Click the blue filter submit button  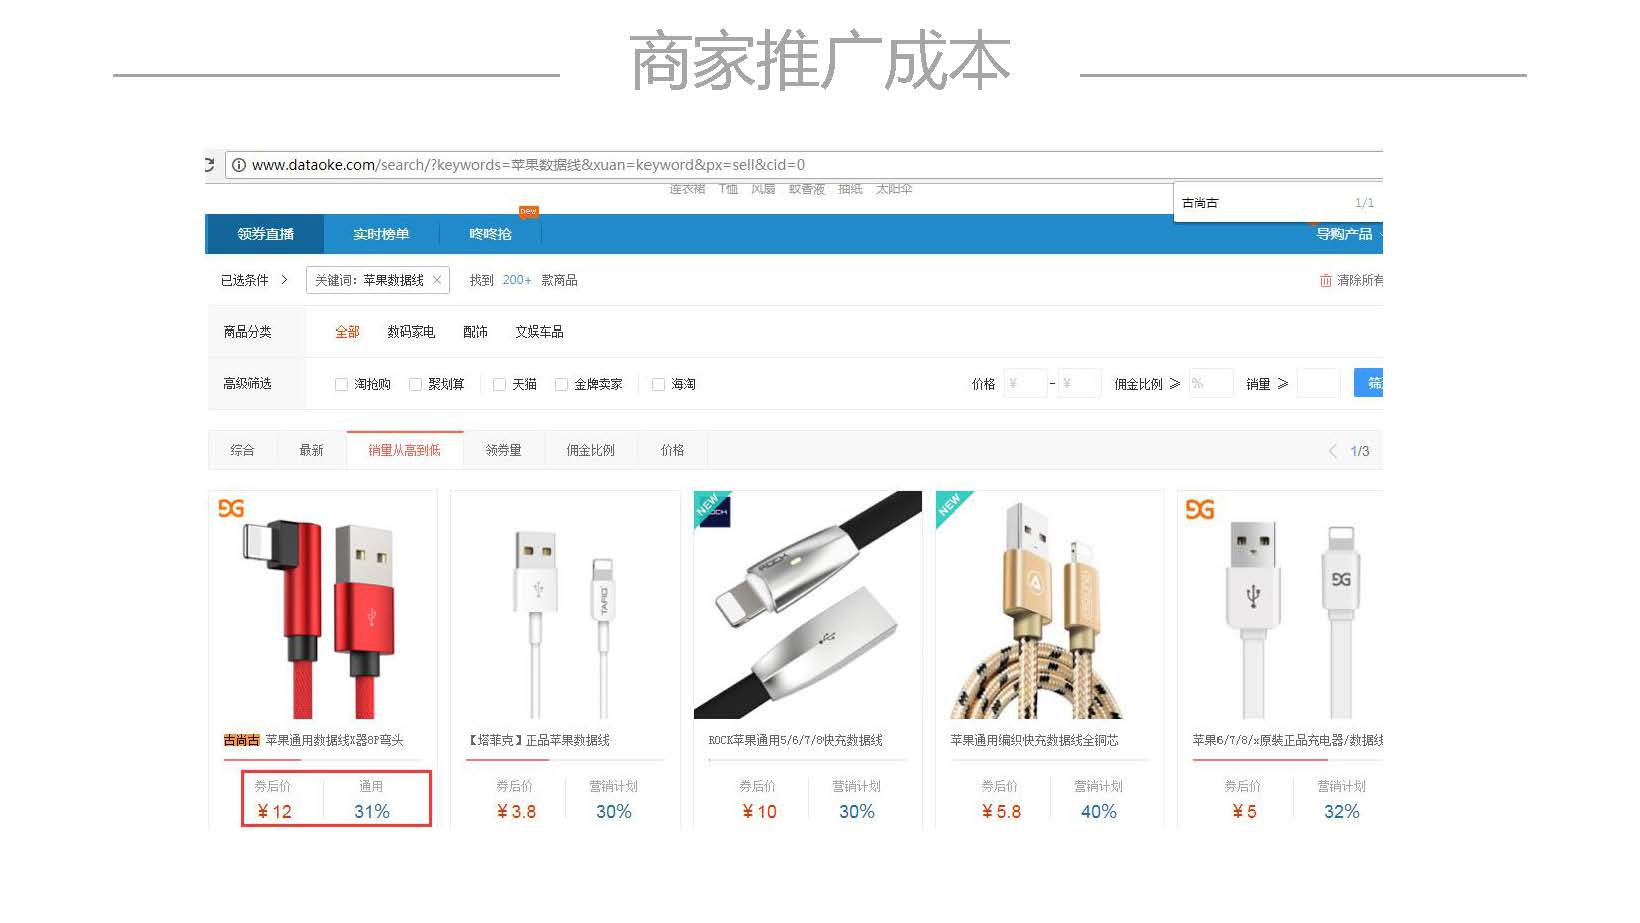[x=1369, y=383]
